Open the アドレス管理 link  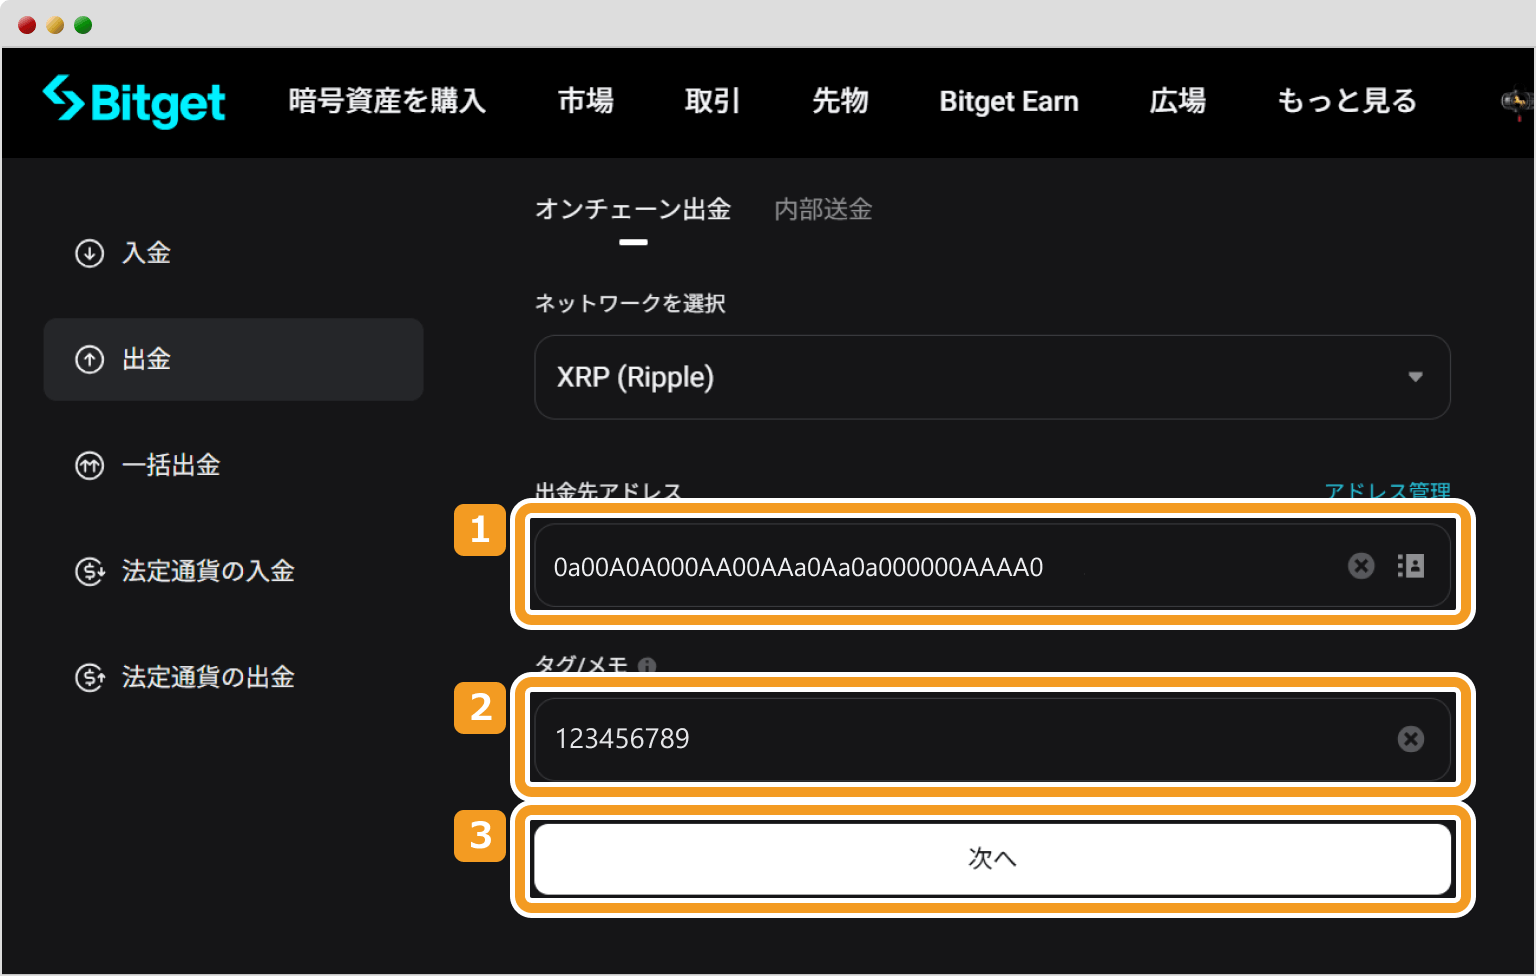click(1388, 491)
